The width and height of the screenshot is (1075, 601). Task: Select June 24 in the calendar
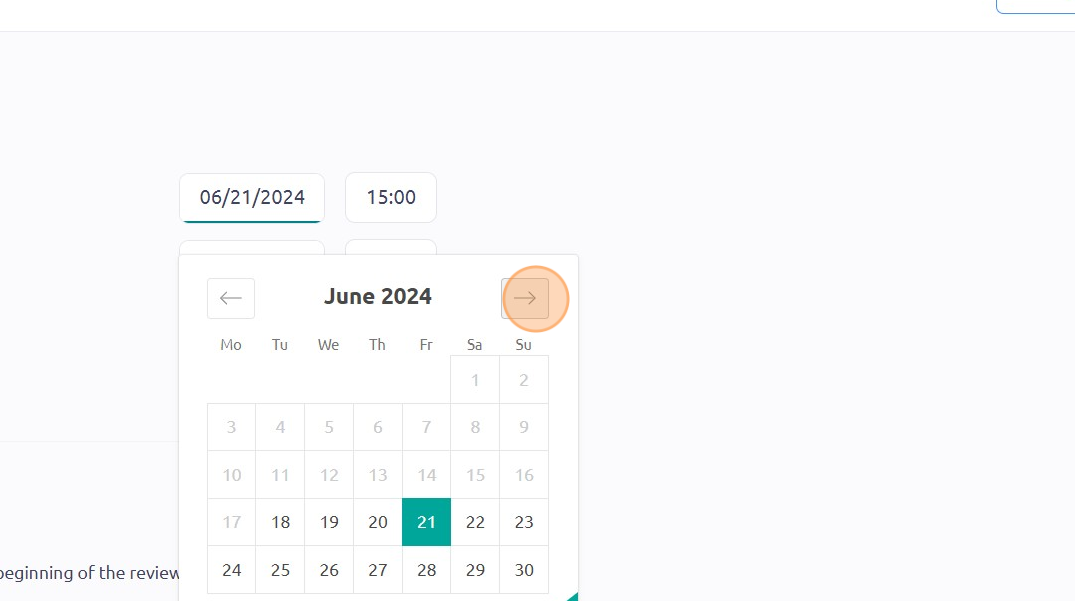point(232,569)
